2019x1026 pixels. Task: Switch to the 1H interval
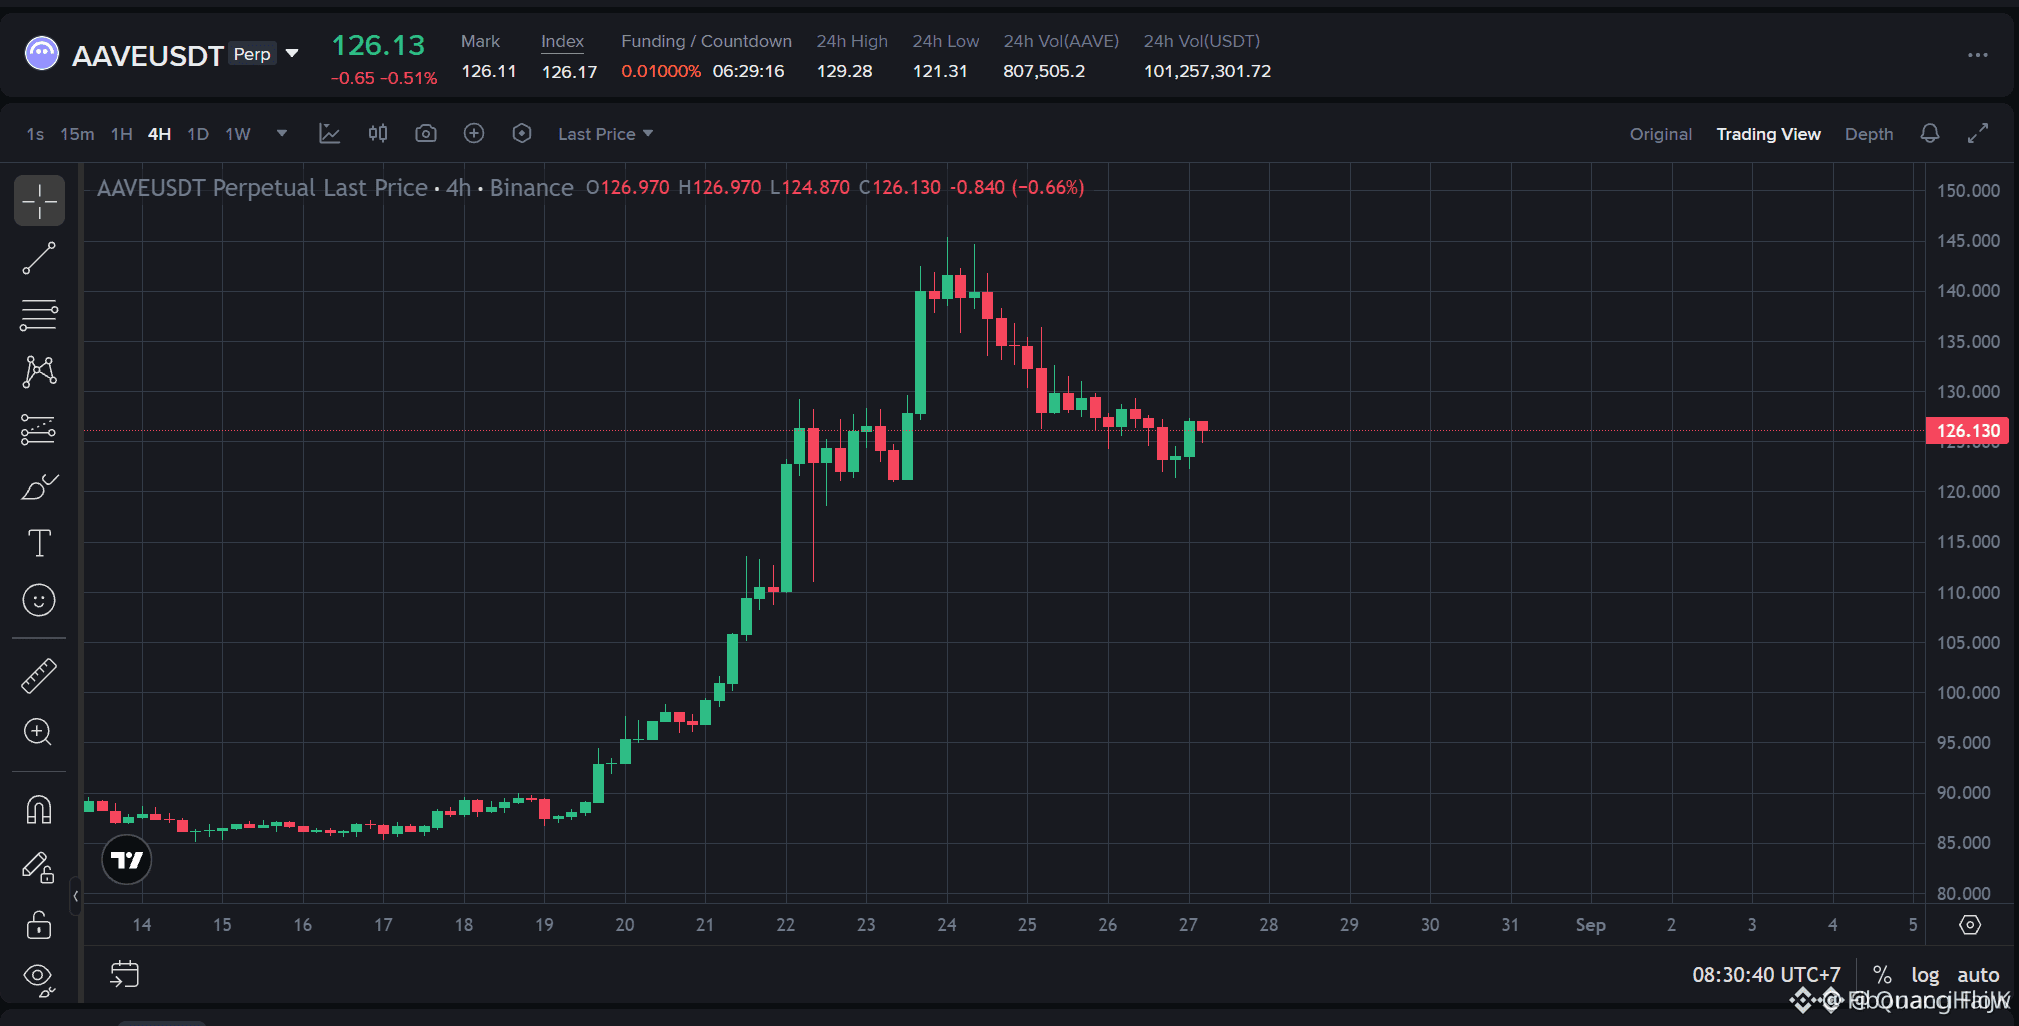[122, 134]
